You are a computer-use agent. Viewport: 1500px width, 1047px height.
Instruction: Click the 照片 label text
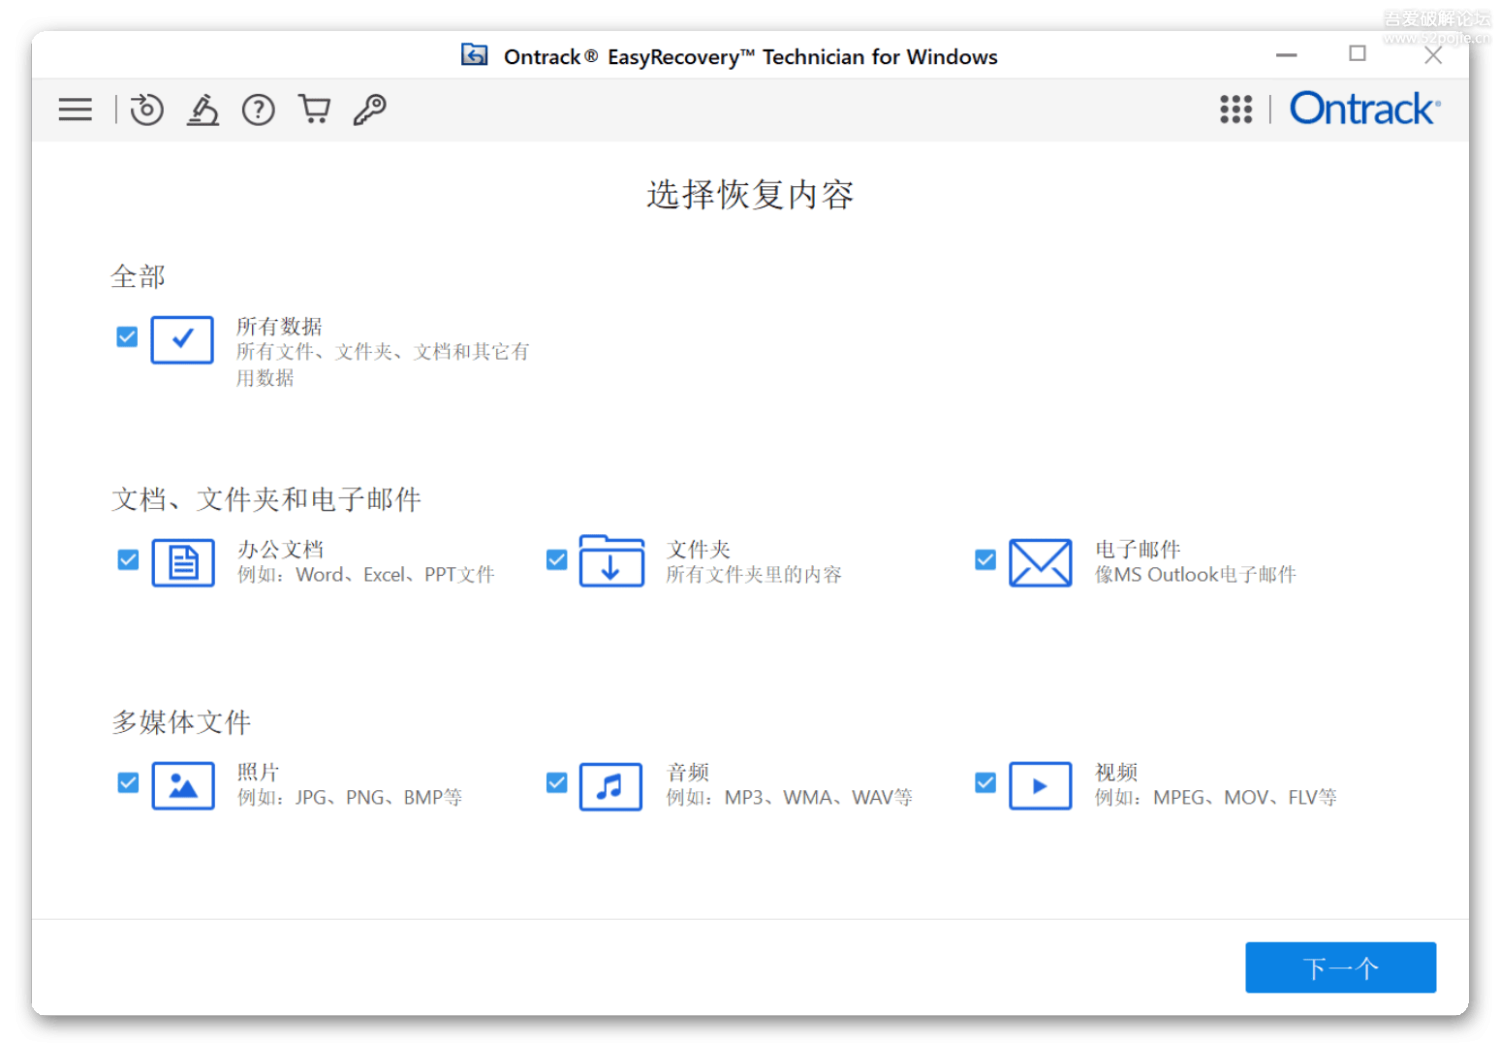click(258, 772)
